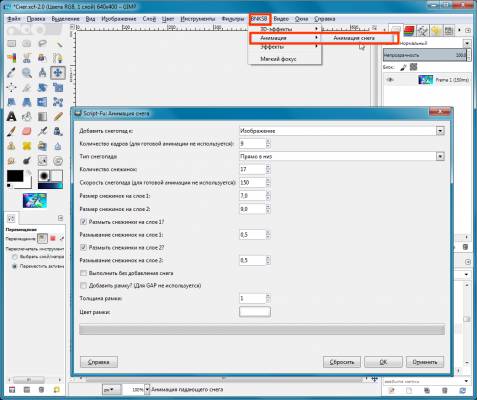477x400 pixels.
Task: Enable 'Добавить рамку?' checkbox
Action: [x=83, y=286]
